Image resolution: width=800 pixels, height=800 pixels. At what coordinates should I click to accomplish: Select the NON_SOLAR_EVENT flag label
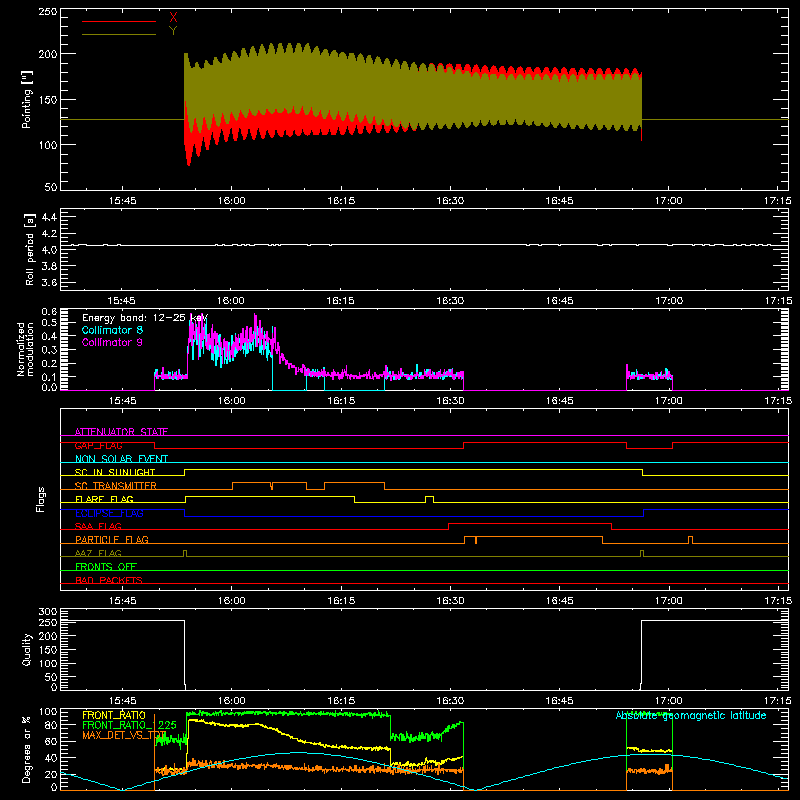point(121,459)
